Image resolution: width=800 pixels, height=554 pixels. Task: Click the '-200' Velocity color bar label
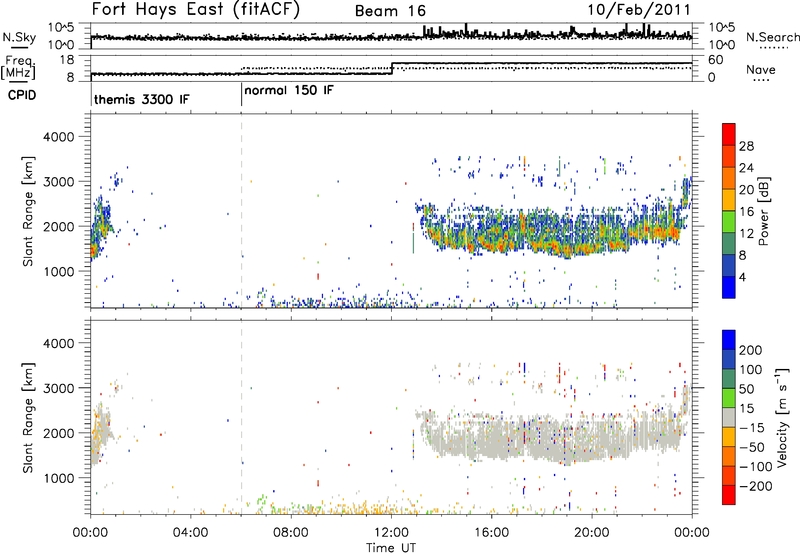756,486
